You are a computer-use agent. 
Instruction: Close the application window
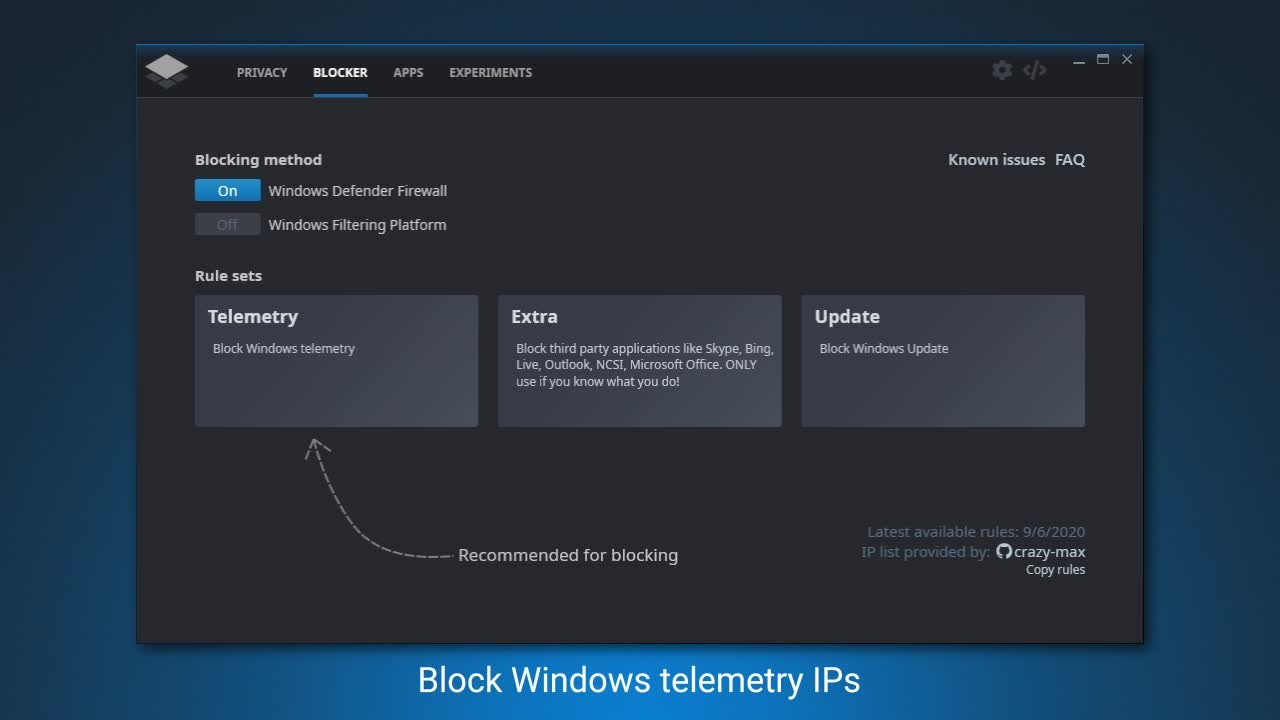pos(1127,60)
